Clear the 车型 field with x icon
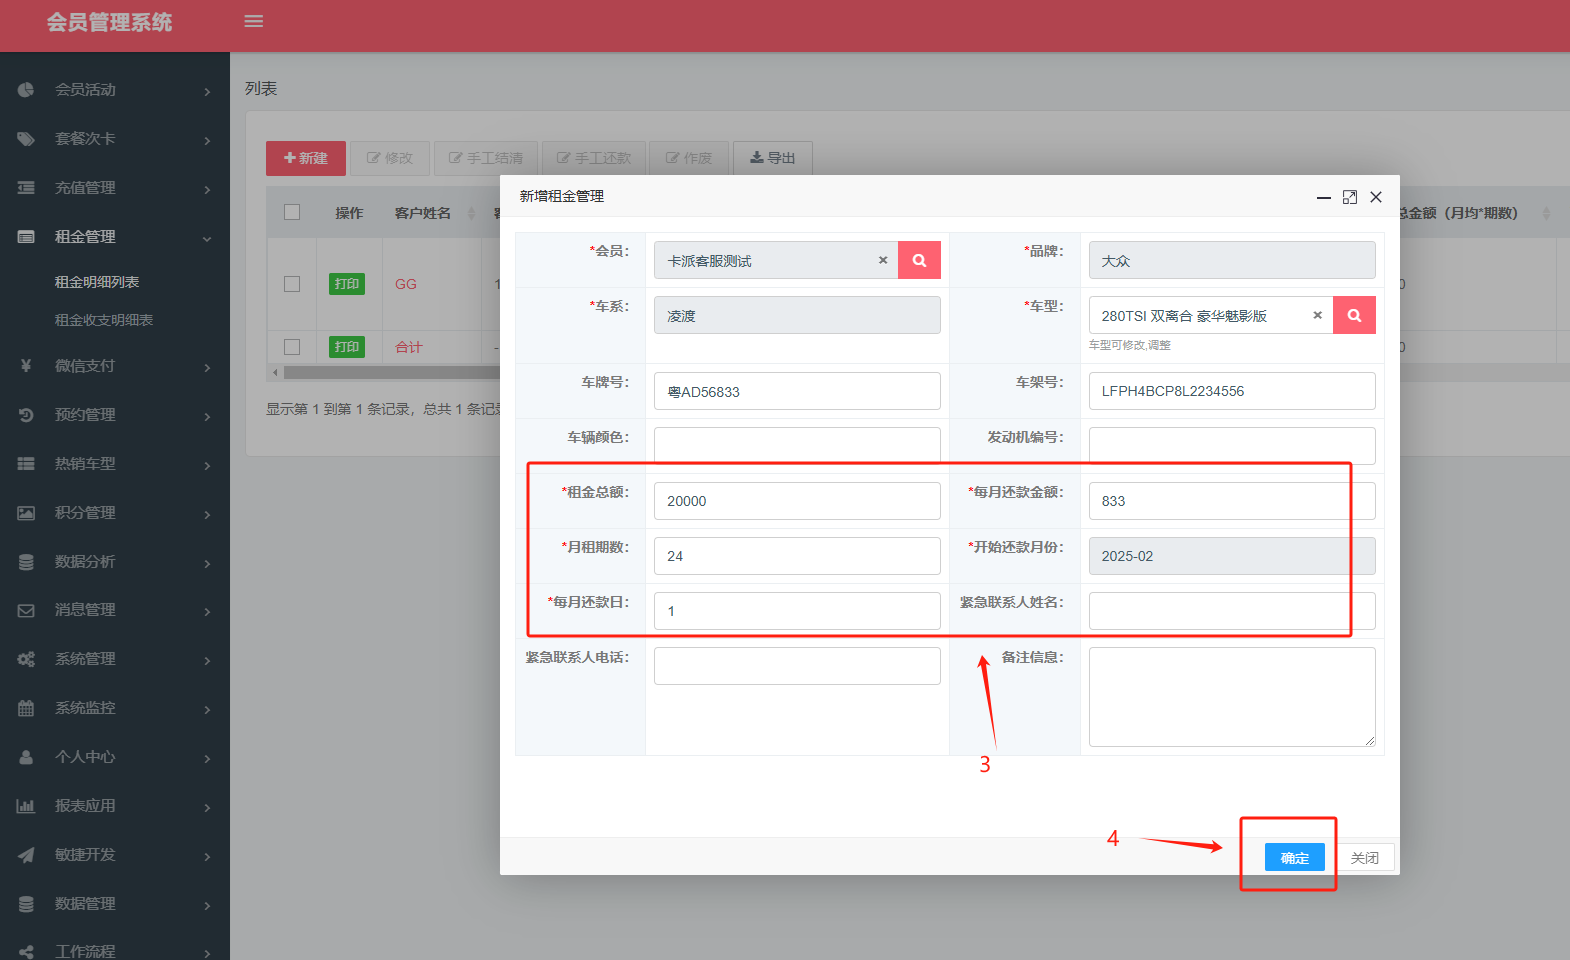Screen dimensions: 1570x960 tap(1317, 315)
